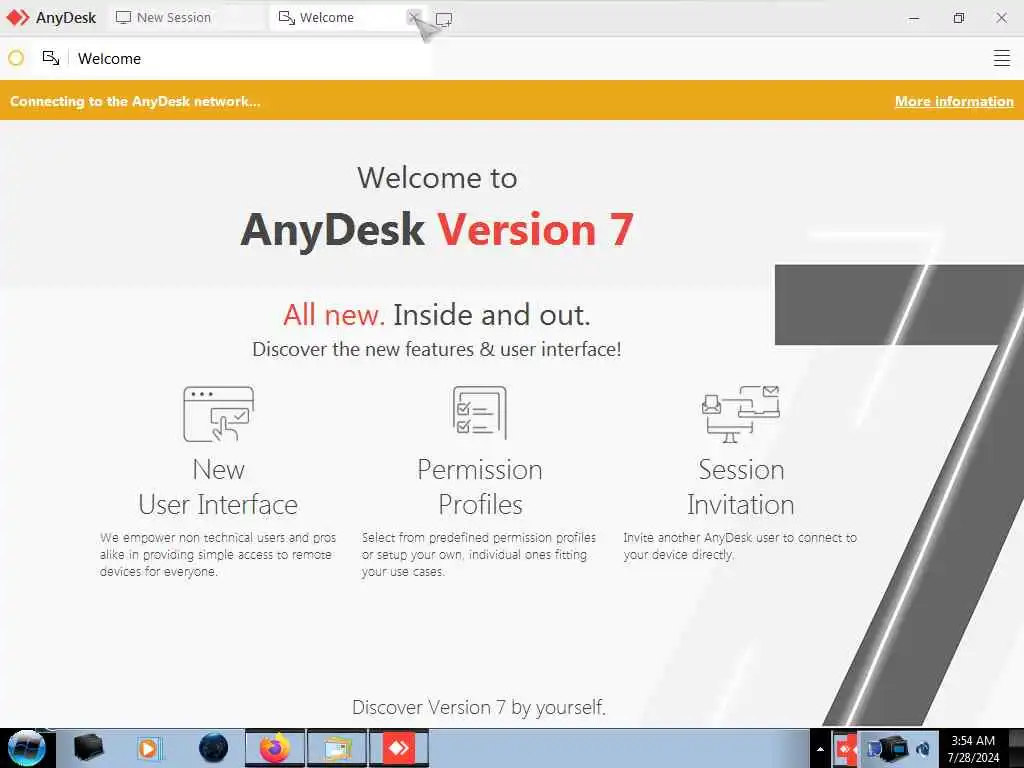
Task: Switch to Firefox in the taskbar
Action: (275, 748)
